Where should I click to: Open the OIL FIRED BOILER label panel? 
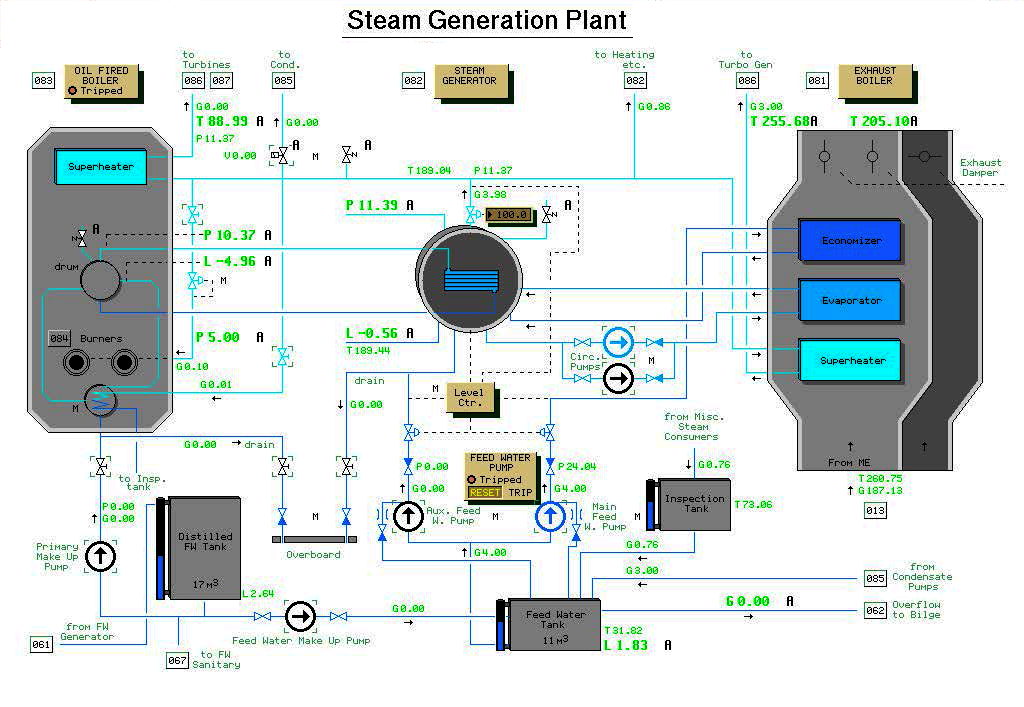[100, 81]
